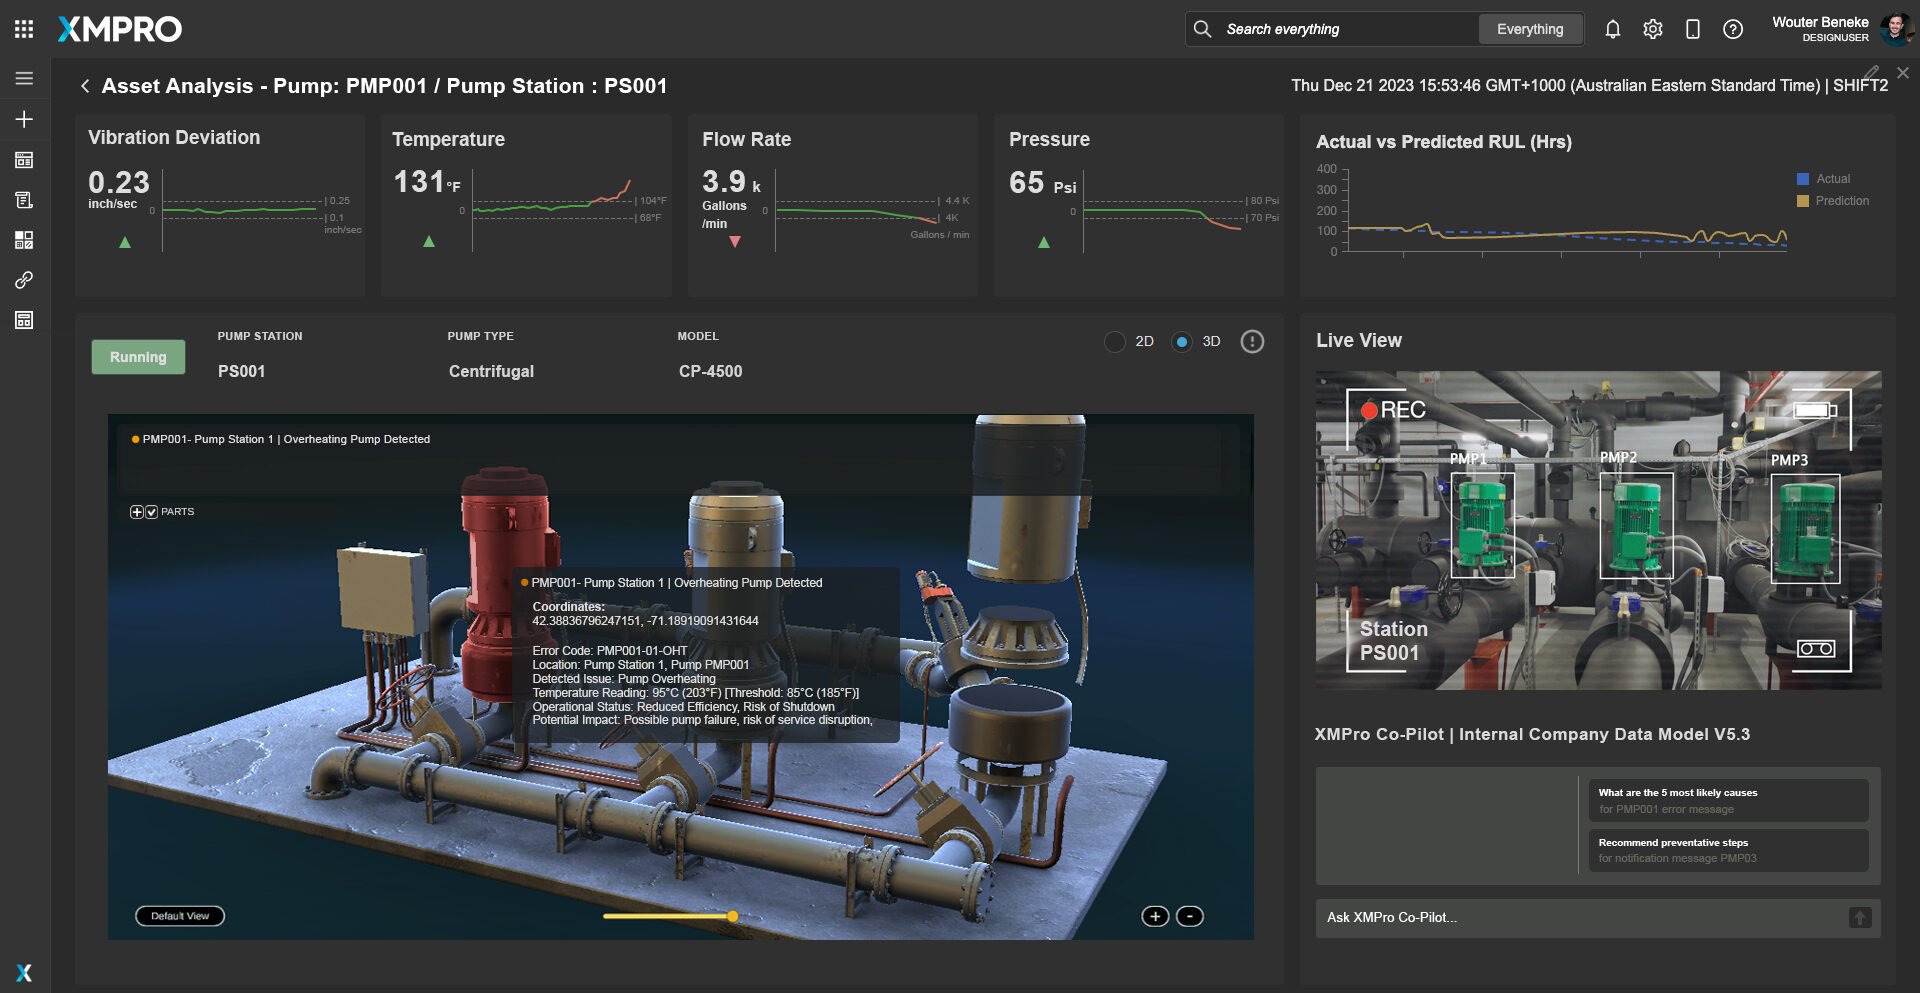Select the 2D view radio button
Image resolution: width=1920 pixels, height=993 pixels.
coord(1115,342)
